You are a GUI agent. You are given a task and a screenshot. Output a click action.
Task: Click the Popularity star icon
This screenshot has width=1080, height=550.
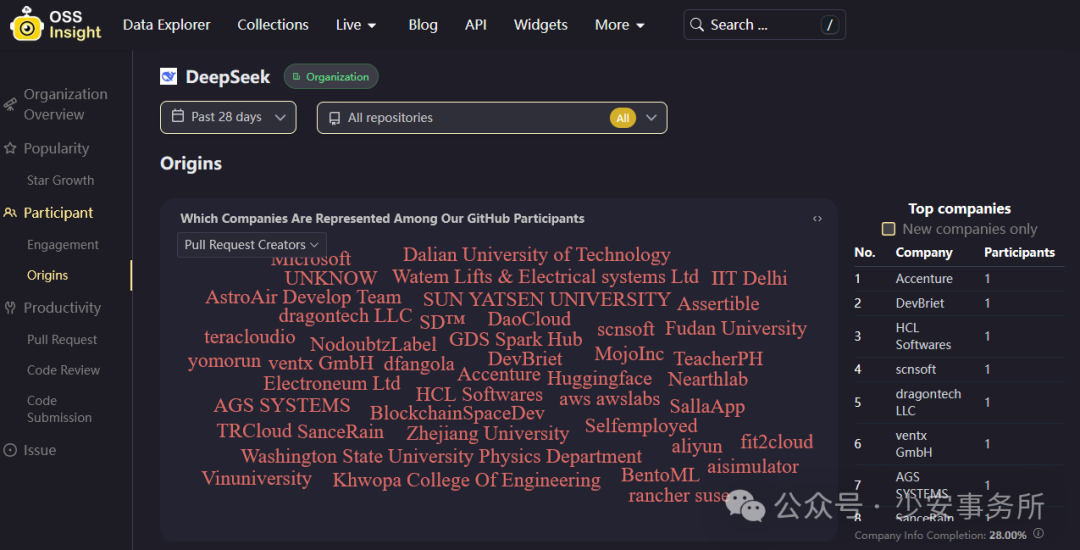pyautogui.click(x=10, y=149)
